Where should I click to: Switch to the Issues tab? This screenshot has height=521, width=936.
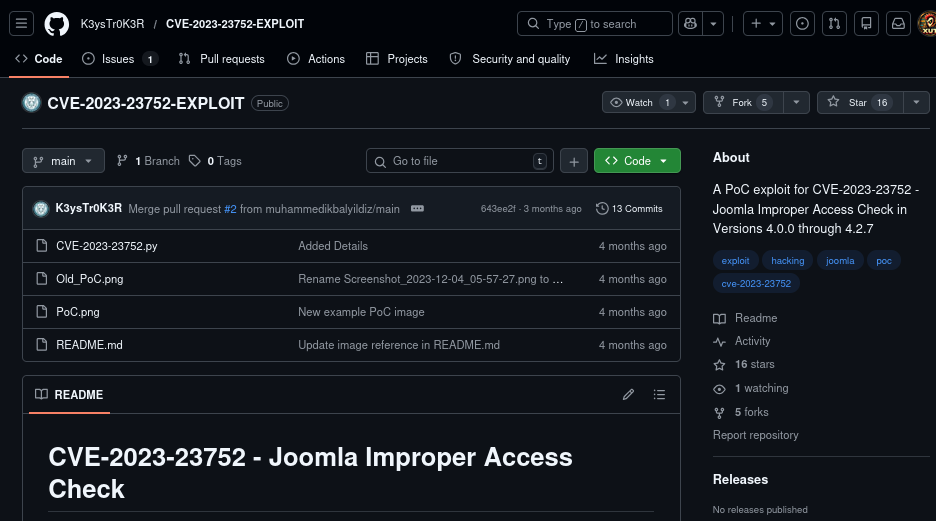[119, 58]
